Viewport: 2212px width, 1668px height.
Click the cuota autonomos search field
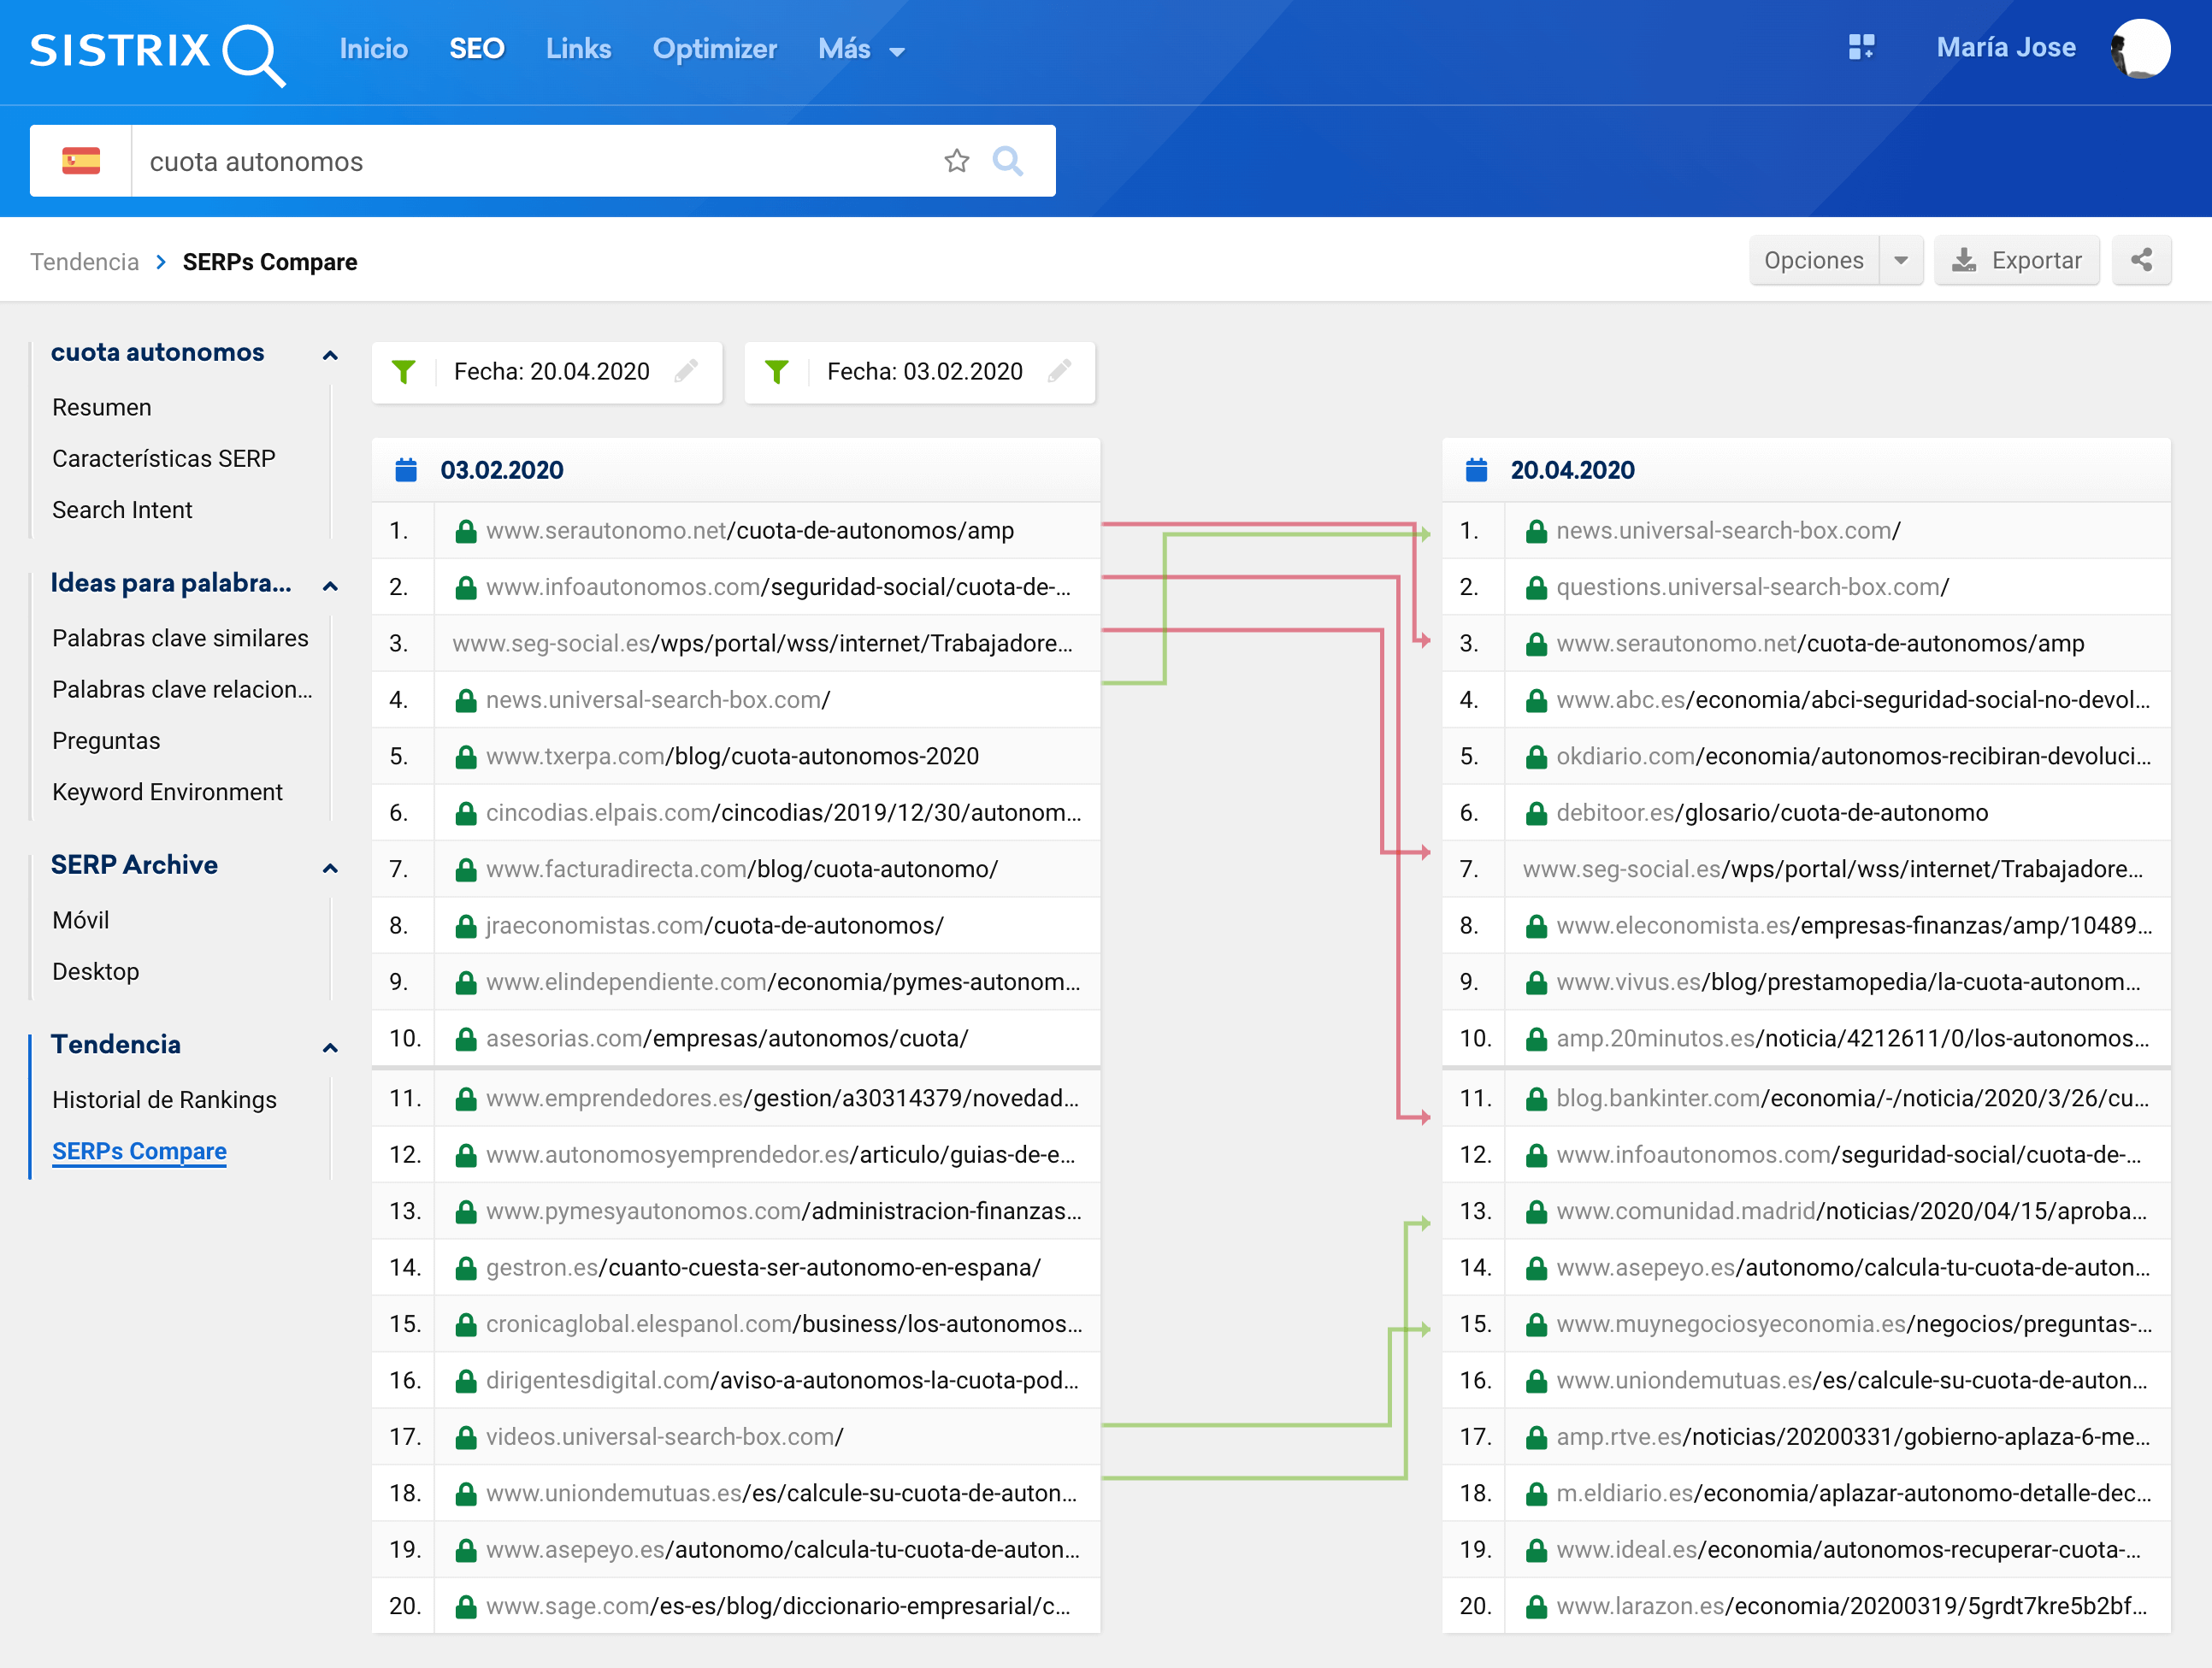[530, 161]
